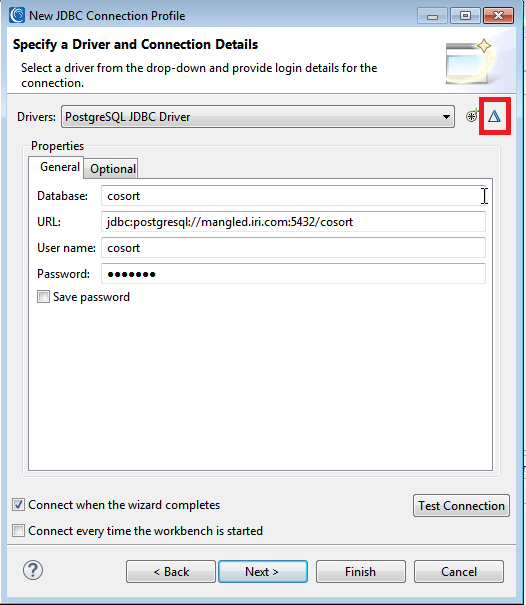Image resolution: width=526 pixels, height=605 pixels.
Task: Switch to the Optional tab
Action: click(x=113, y=169)
